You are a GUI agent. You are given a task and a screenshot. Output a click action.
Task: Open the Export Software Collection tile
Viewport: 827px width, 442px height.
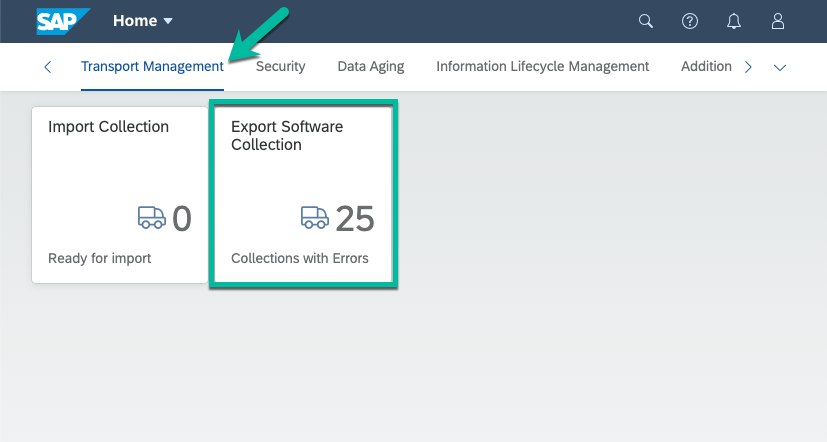click(x=303, y=195)
